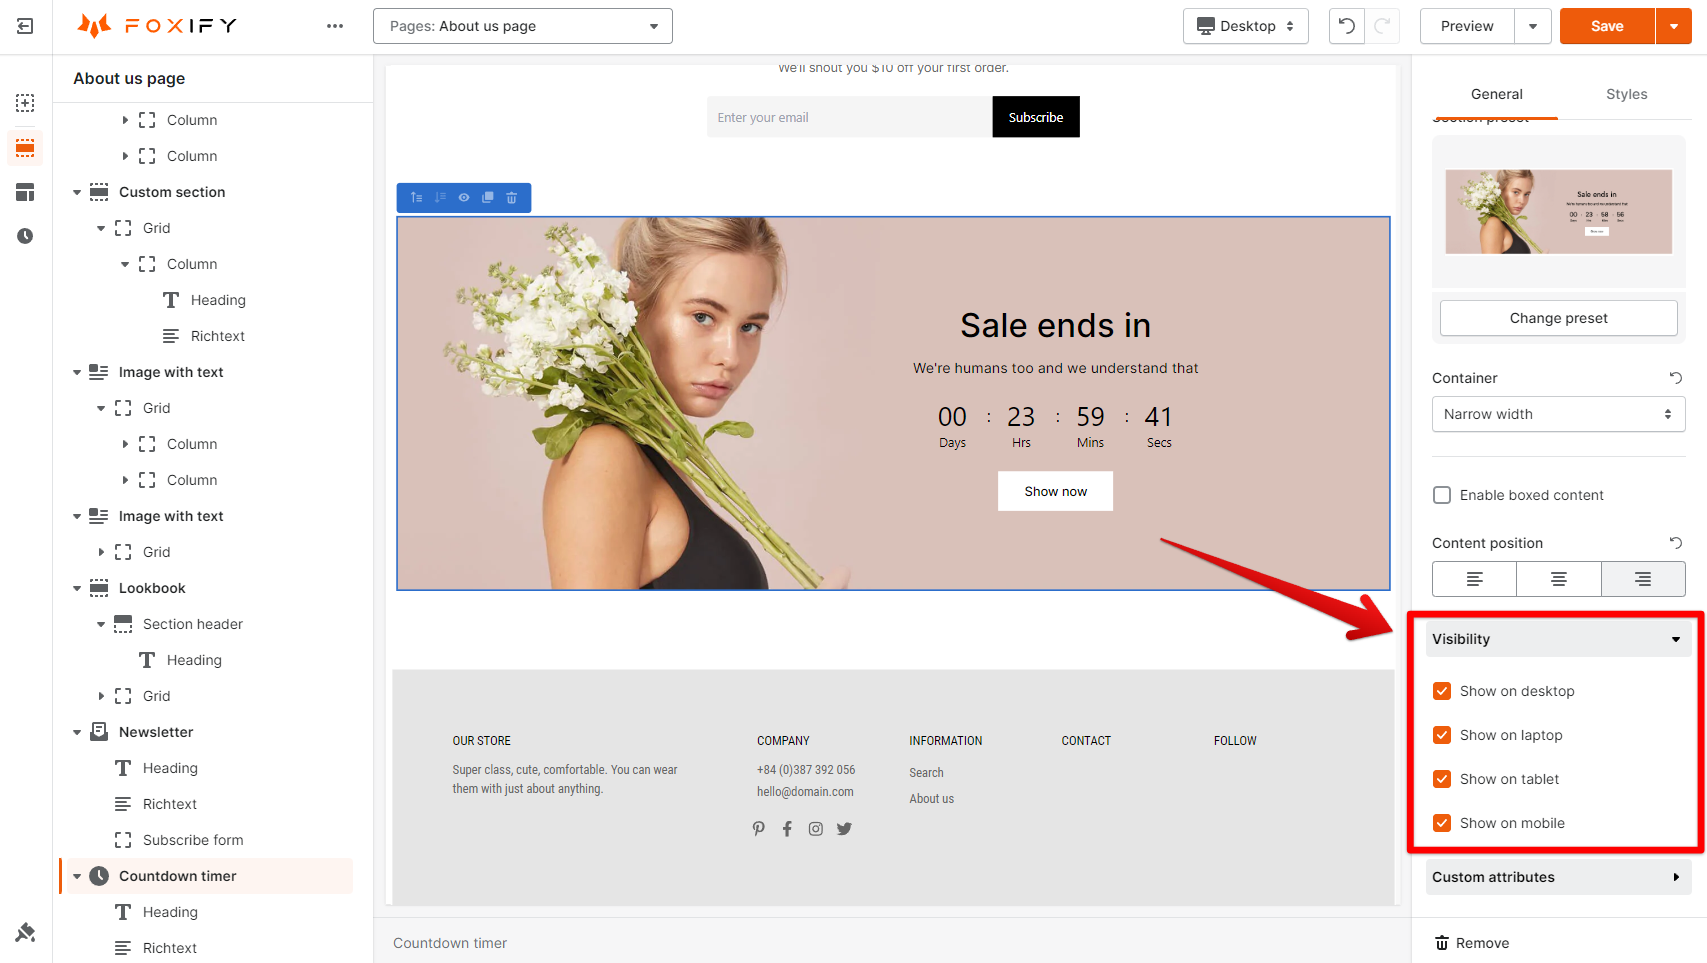This screenshot has width=1707, height=963.
Task: Click the redo icon
Action: pos(1382,26)
